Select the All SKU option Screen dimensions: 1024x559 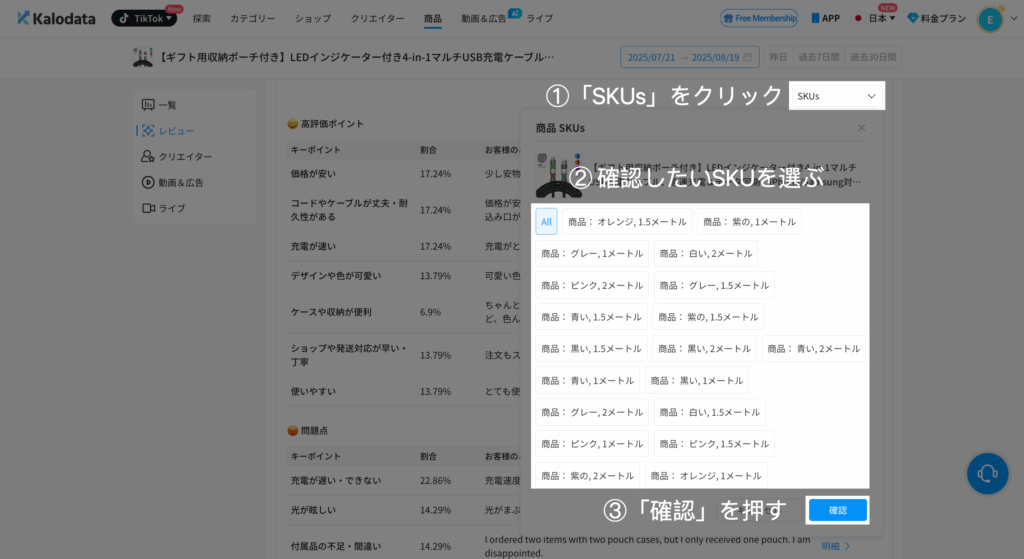coord(546,221)
